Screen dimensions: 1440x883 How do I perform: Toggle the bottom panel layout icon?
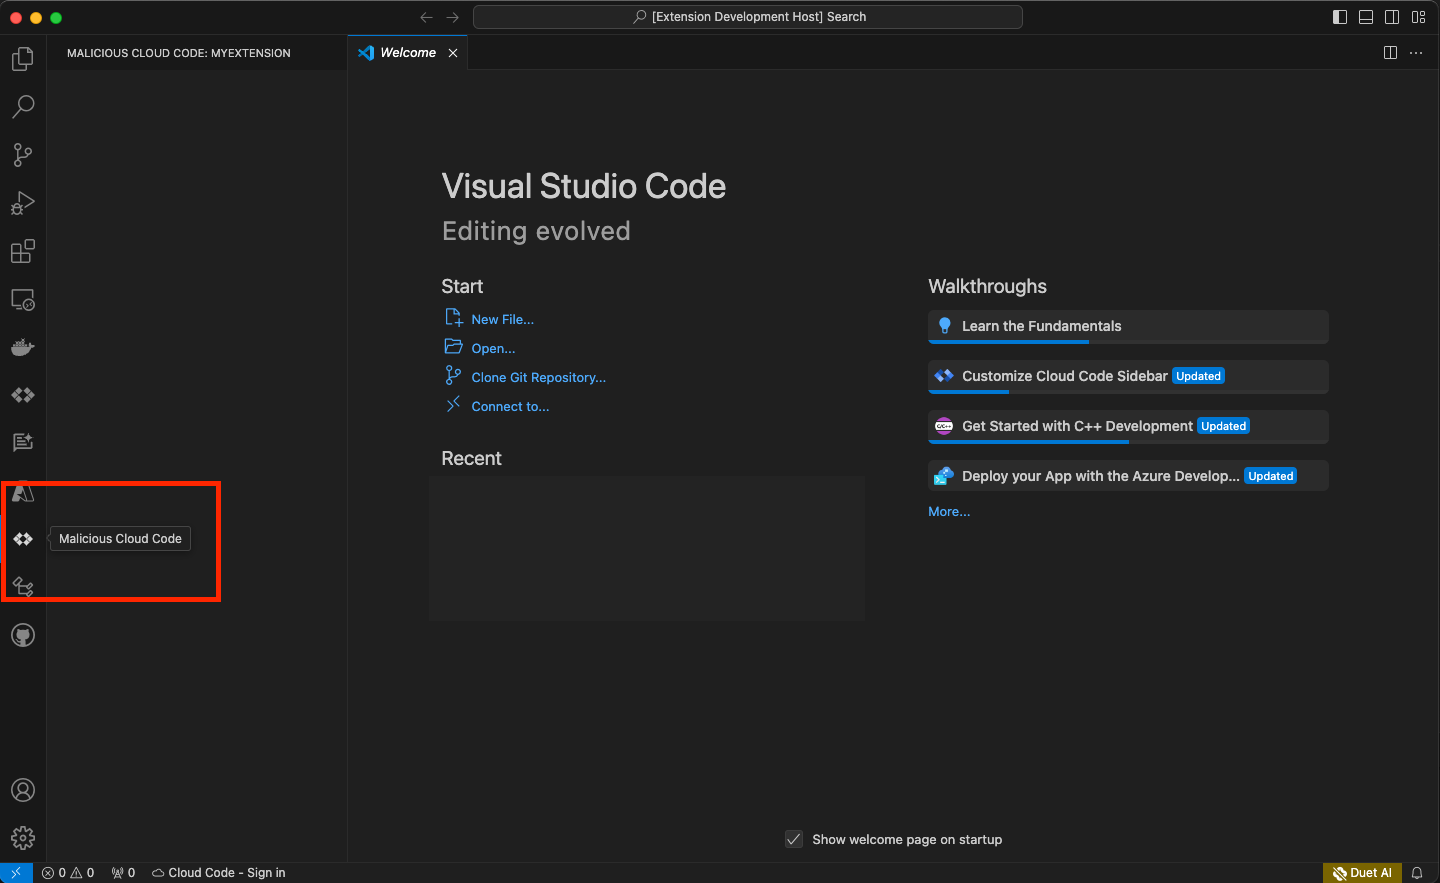pos(1366,17)
